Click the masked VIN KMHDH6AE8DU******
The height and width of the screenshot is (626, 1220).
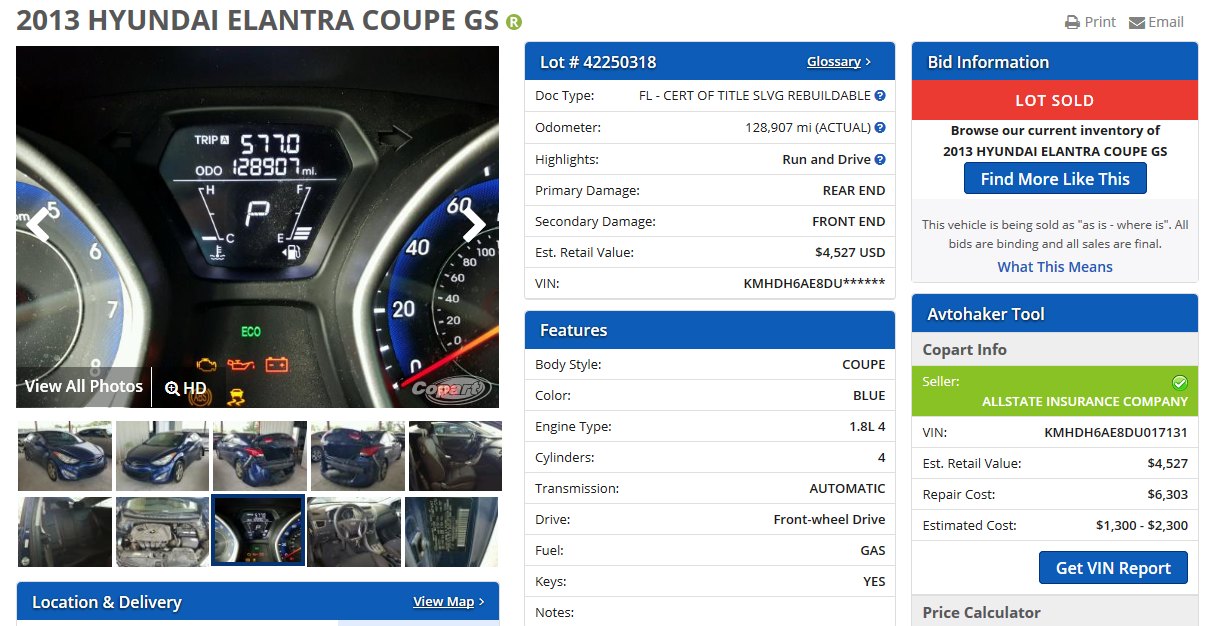point(814,283)
